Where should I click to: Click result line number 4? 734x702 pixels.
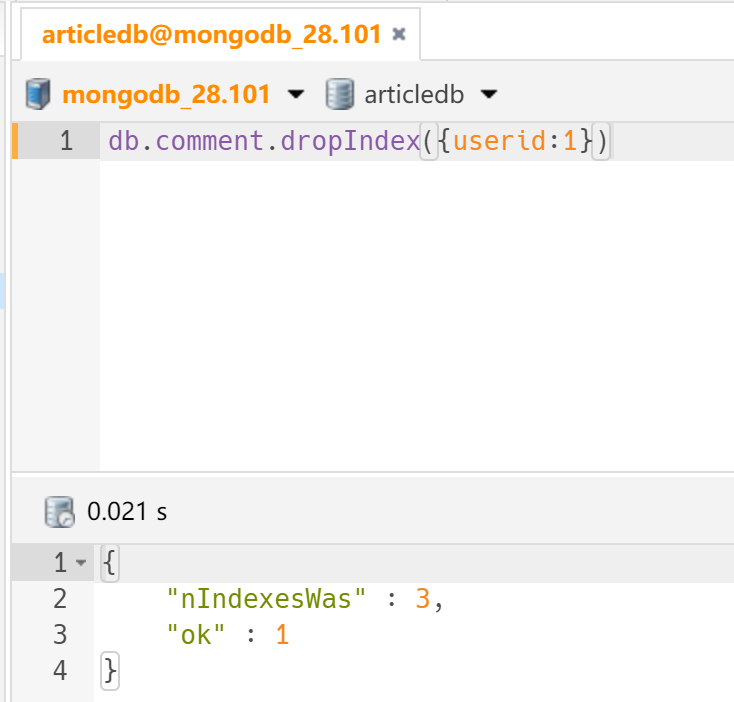pos(59,670)
